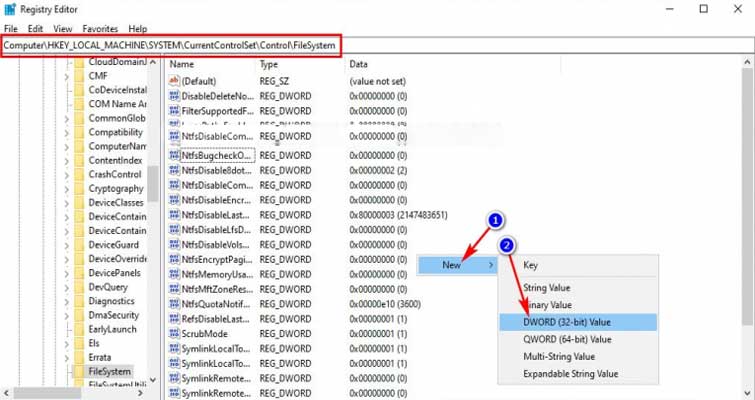The image size is (755, 400).
Task: Choose QWORD (64-bit) Value from the submenu
Action: [x=578, y=339]
